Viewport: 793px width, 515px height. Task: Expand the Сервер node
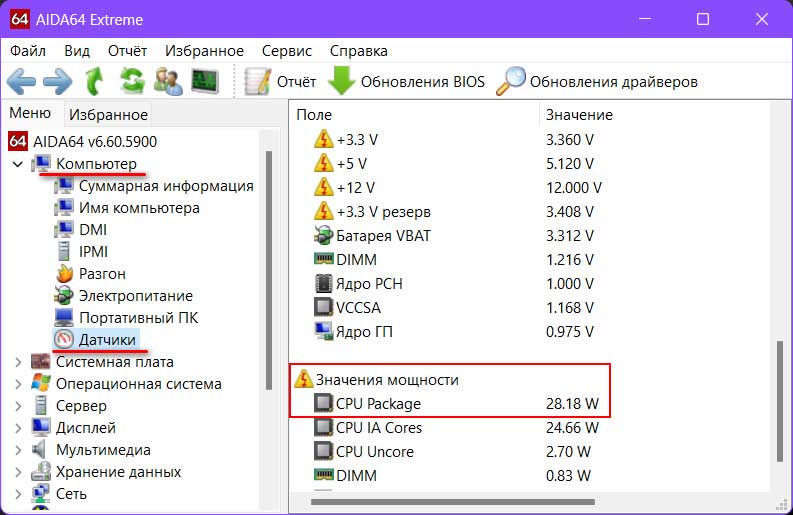coord(18,406)
